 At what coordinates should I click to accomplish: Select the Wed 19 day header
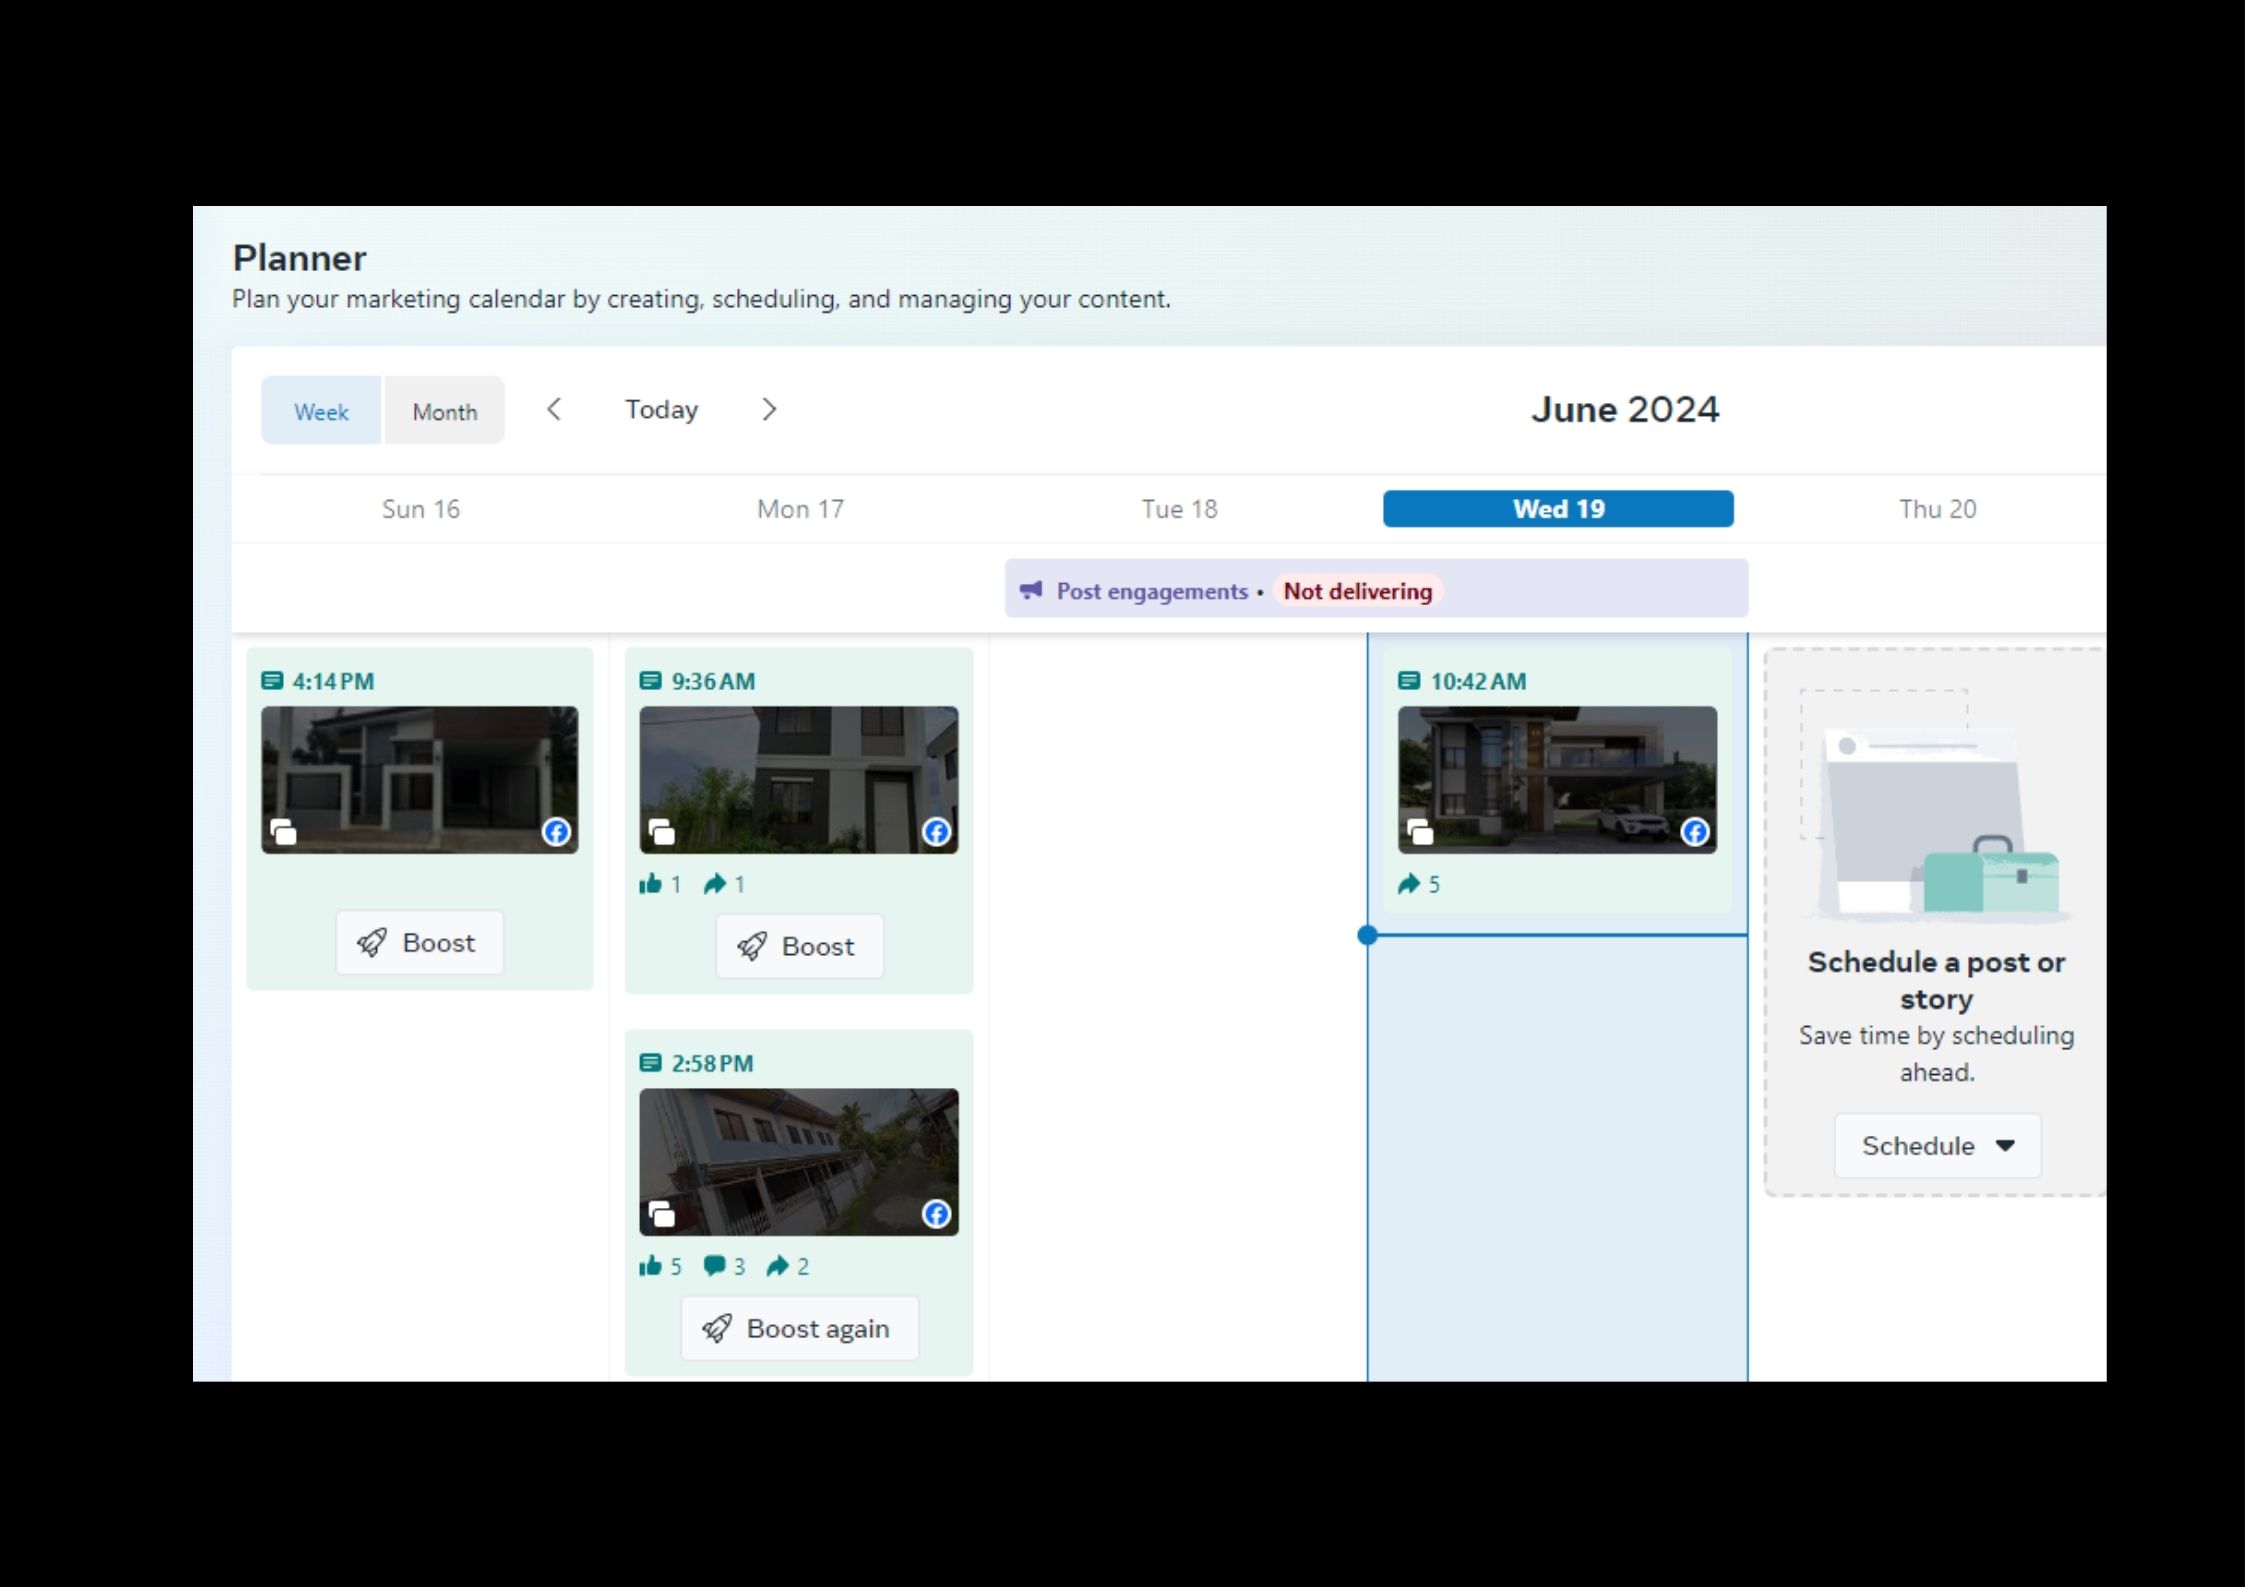(1558, 509)
